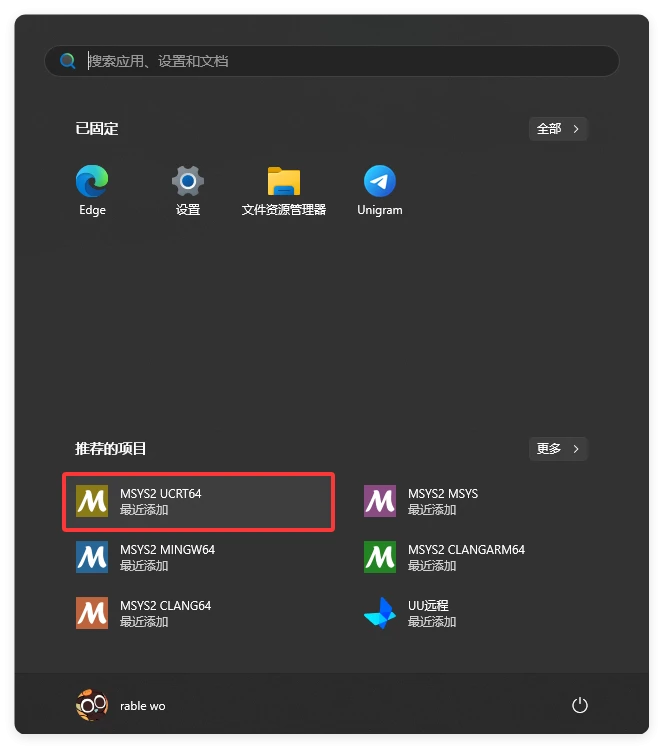The height and width of the screenshot is (748, 663).
Task: Open the Edge browser
Action: click(x=92, y=181)
